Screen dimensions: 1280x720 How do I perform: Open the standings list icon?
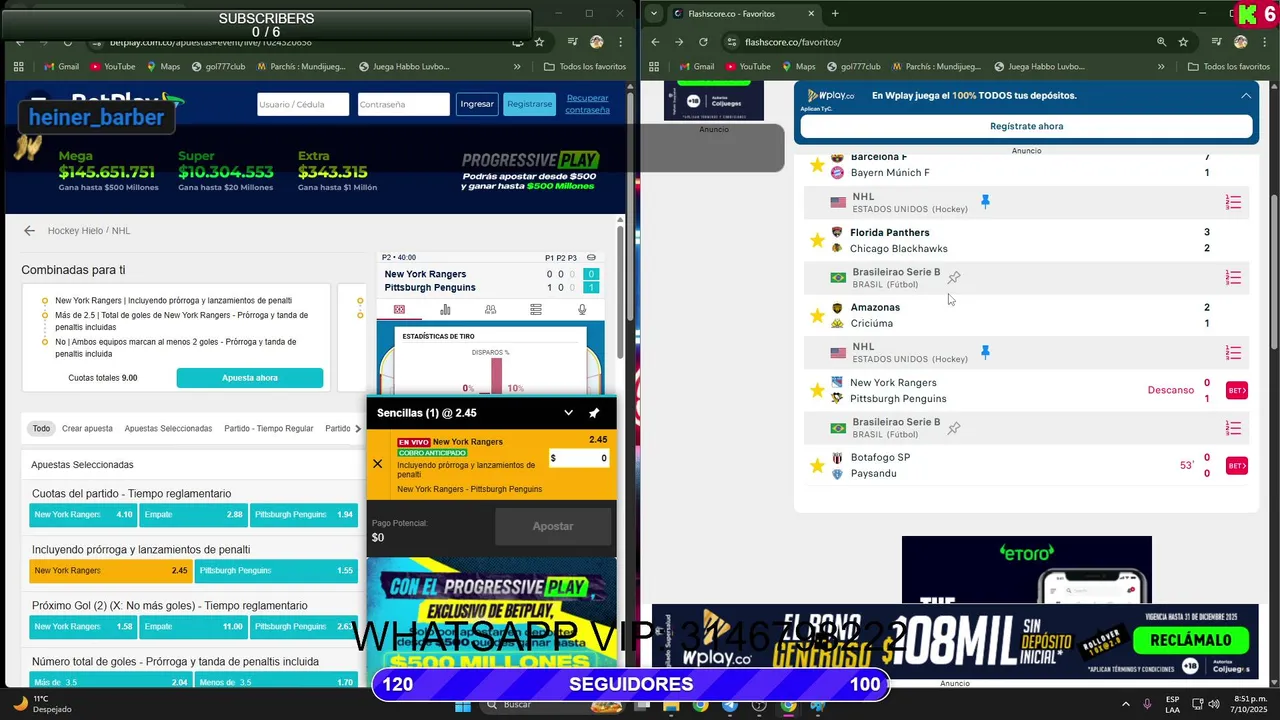(x=536, y=310)
